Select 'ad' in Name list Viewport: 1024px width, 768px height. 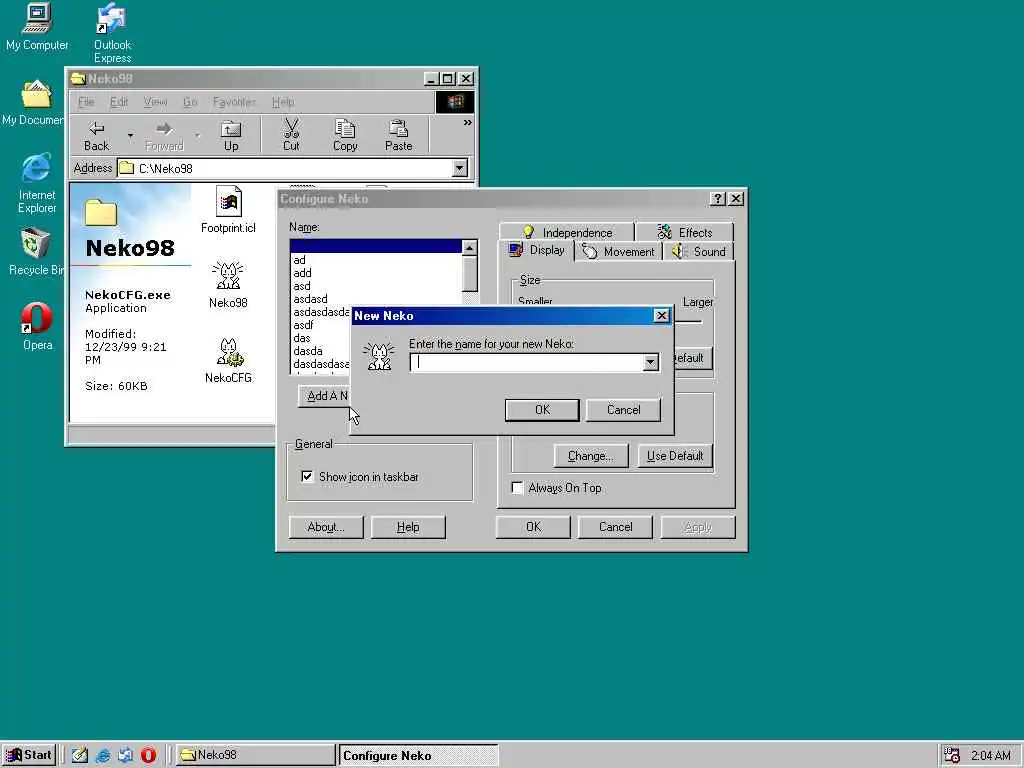point(376,260)
